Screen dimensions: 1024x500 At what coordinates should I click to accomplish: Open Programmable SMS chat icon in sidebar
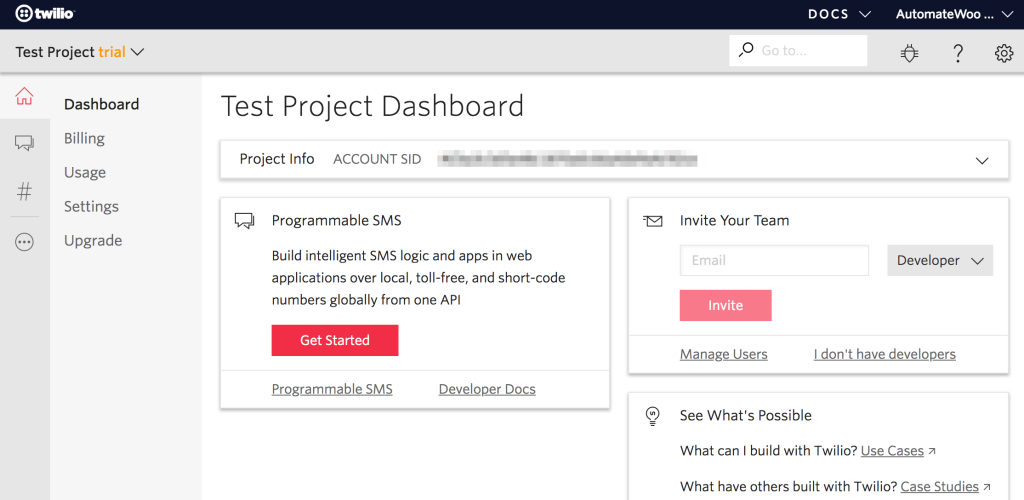[24, 143]
